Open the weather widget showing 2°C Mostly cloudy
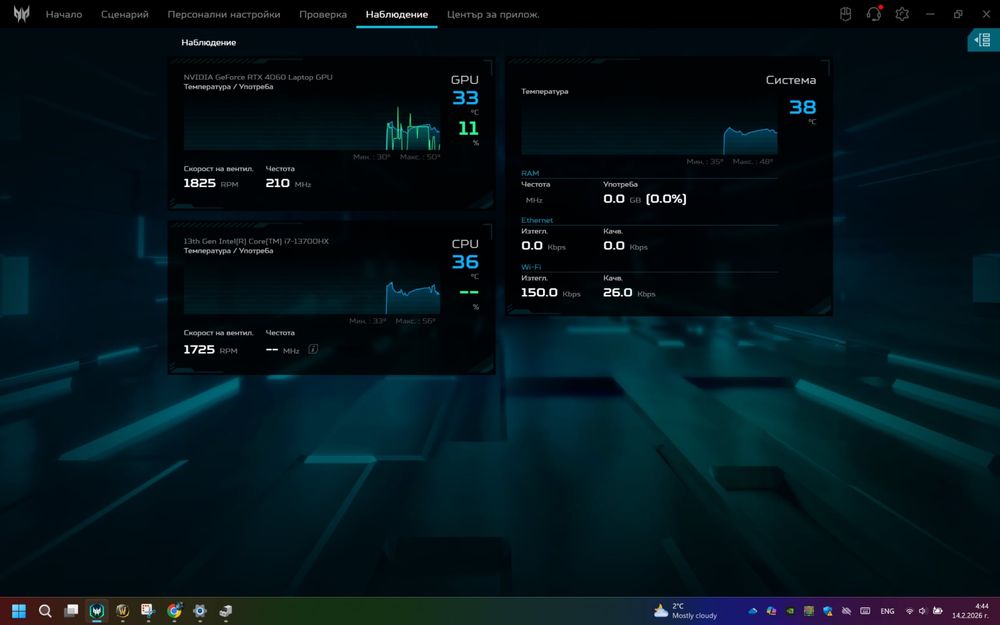 [x=686, y=611]
